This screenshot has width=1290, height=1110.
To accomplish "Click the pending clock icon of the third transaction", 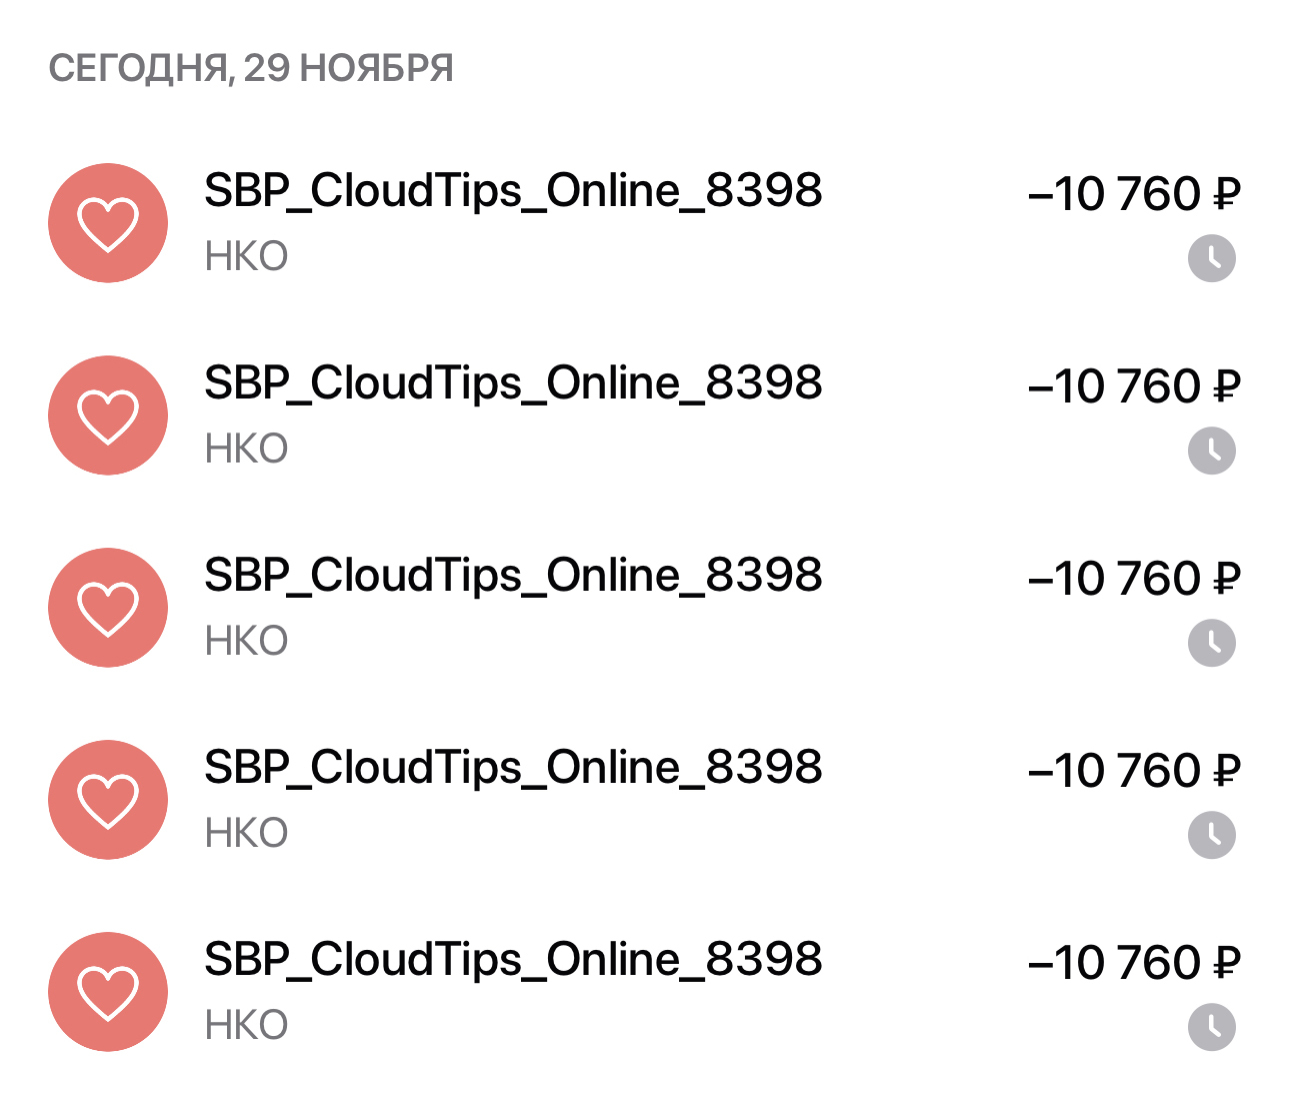I will point(1211,643).
